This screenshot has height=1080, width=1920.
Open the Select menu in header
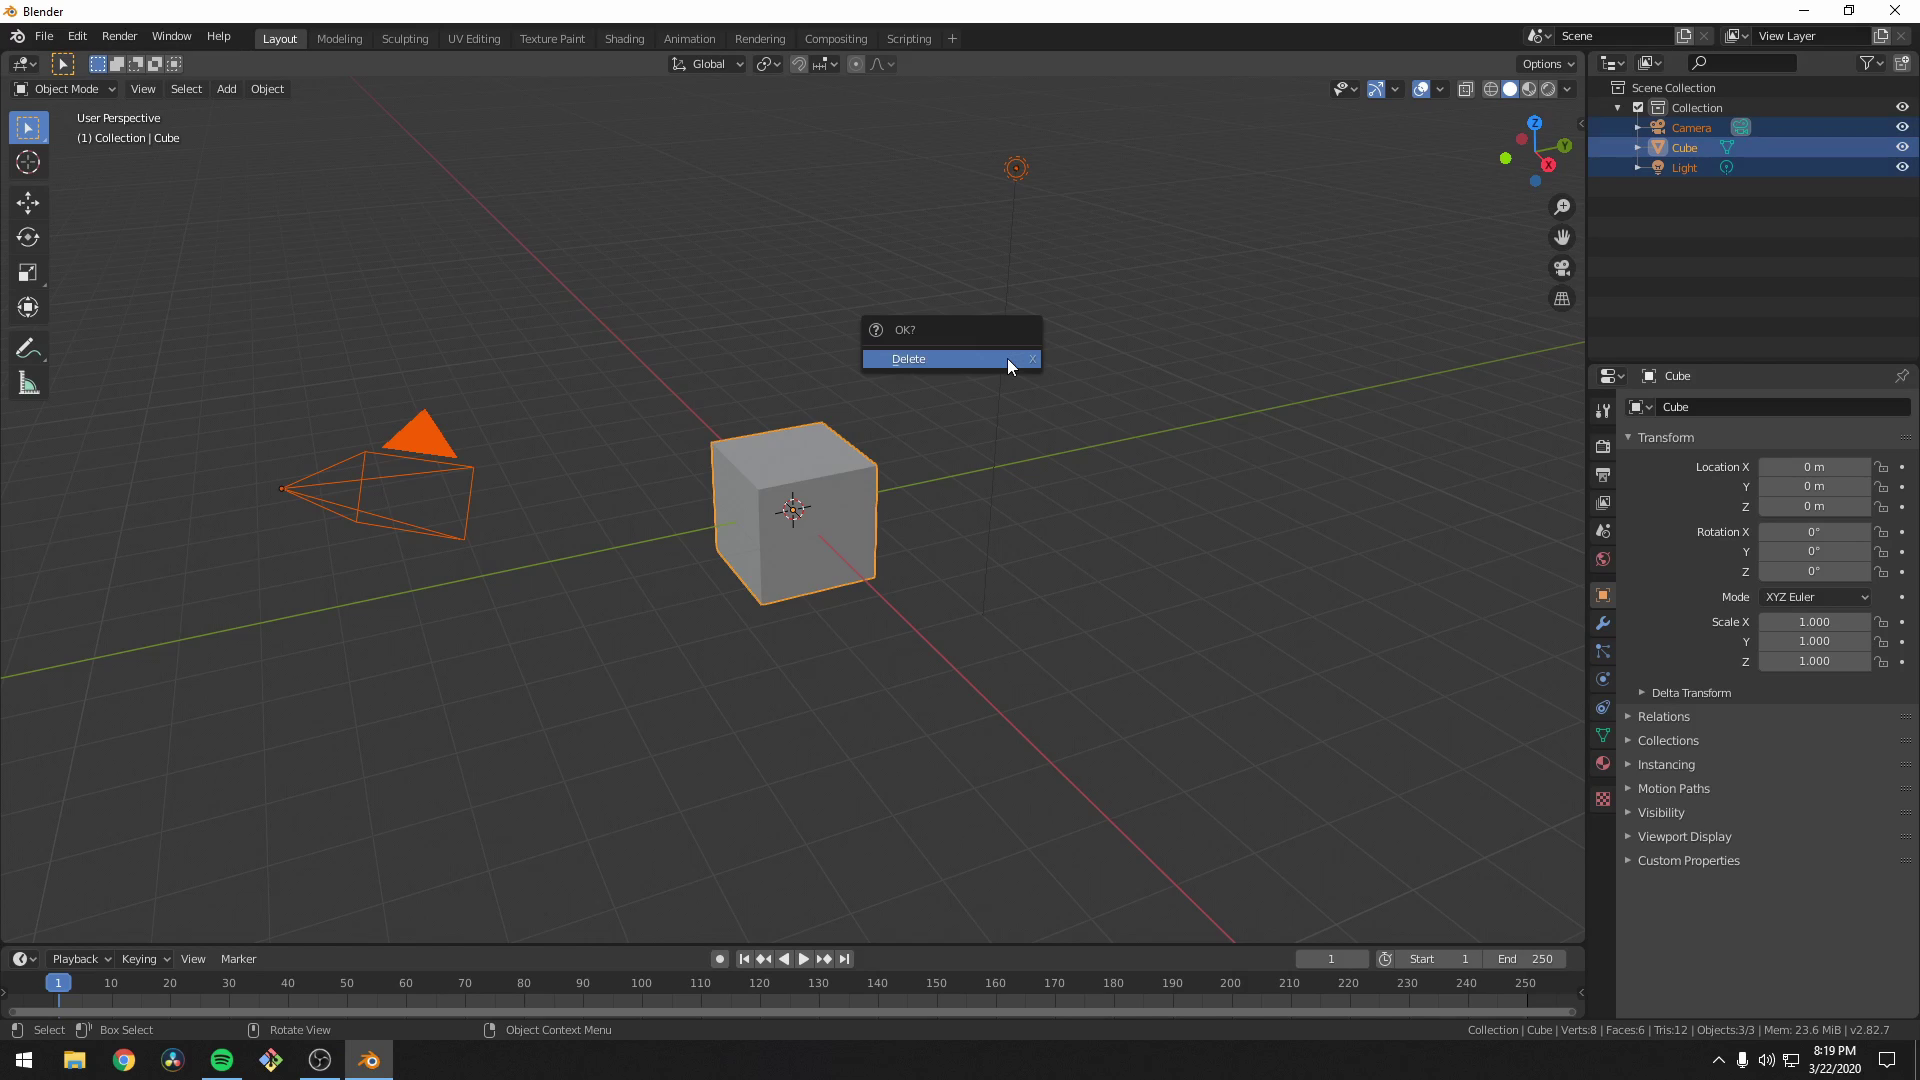coord(186,88)
